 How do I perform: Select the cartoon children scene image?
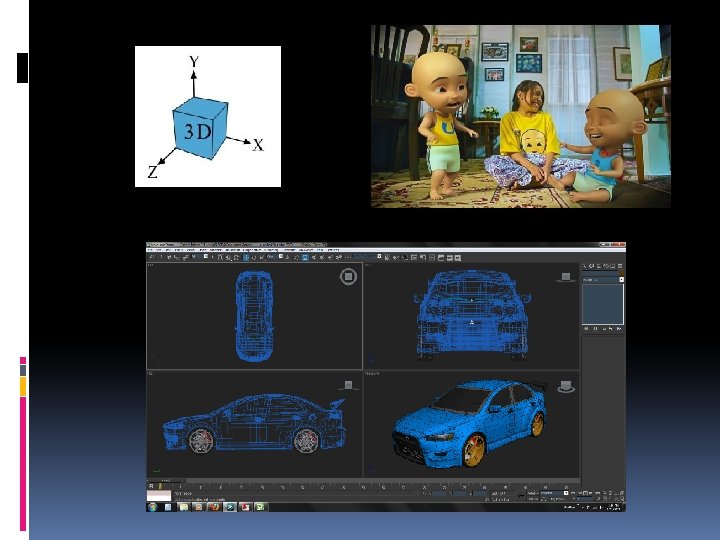click(521, 116)
